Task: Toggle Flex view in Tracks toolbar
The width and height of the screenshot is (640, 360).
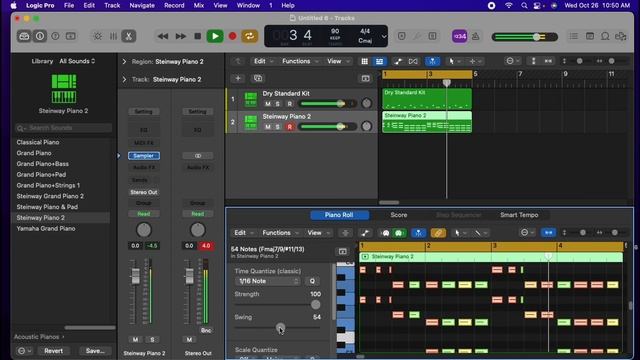Action: click(413, 61)
